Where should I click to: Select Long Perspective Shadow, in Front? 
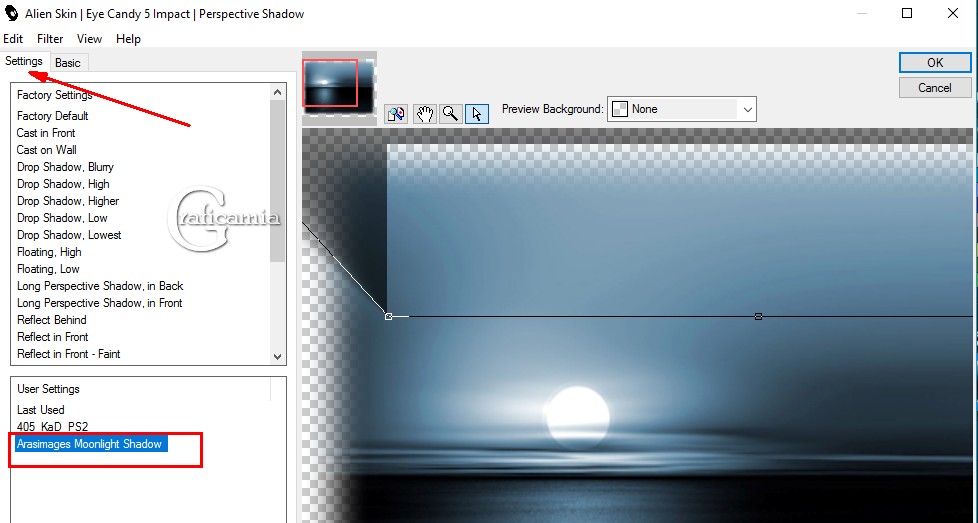pos(99,303)
